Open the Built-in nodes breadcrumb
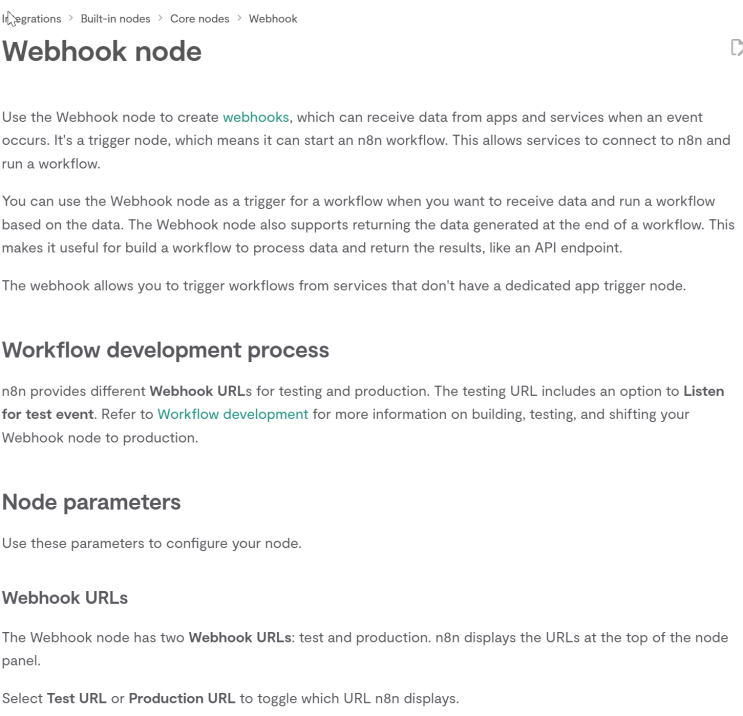The image size is (743, 716). (115, 19)
